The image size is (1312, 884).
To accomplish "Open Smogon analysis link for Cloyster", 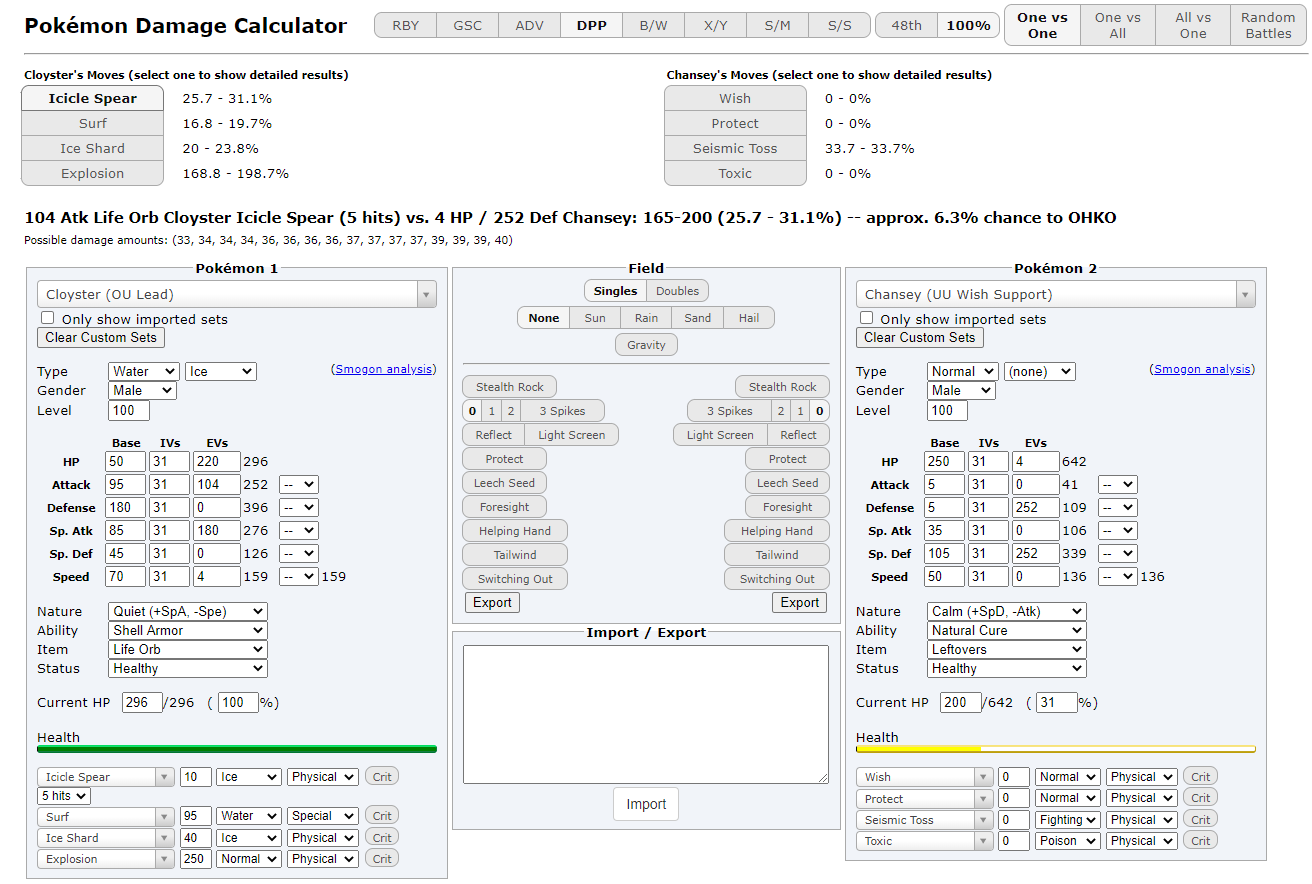I will (x=383, y=369).
